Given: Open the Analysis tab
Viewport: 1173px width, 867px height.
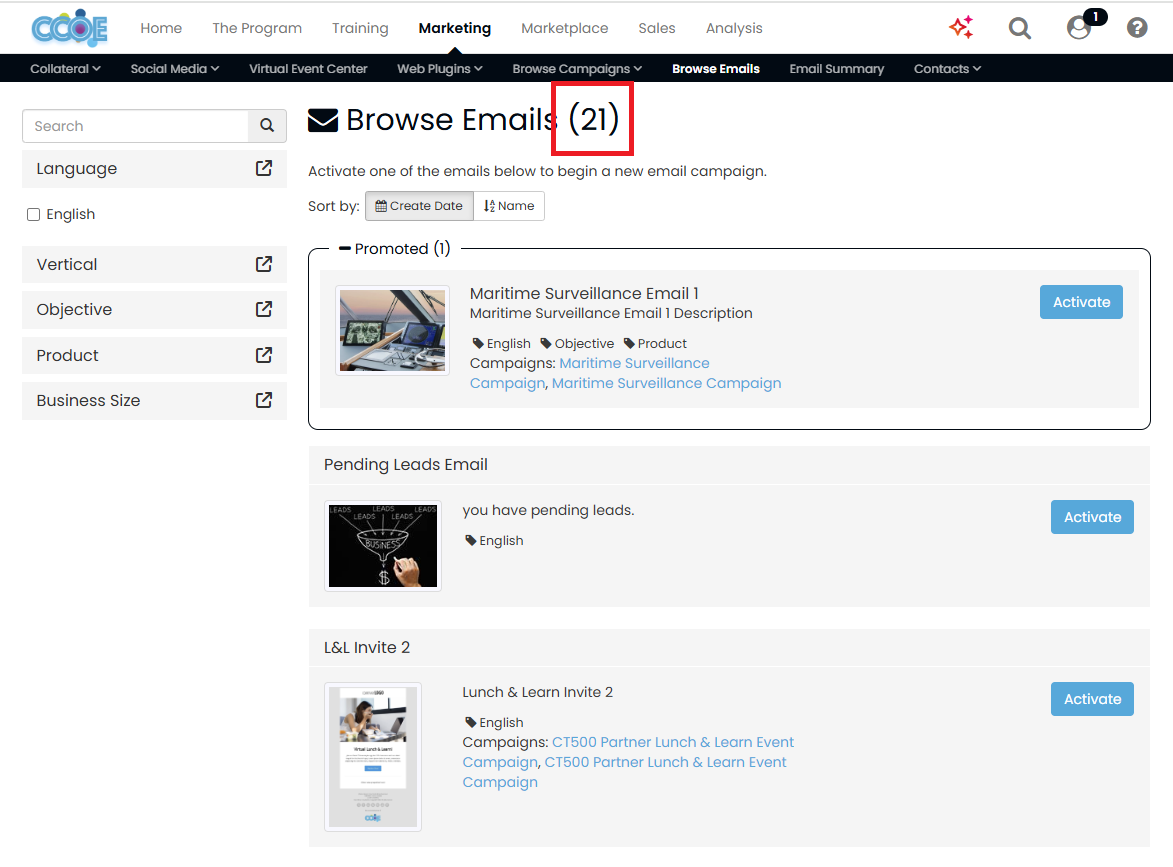Looking at the screenshot, I should coord(735,28).
